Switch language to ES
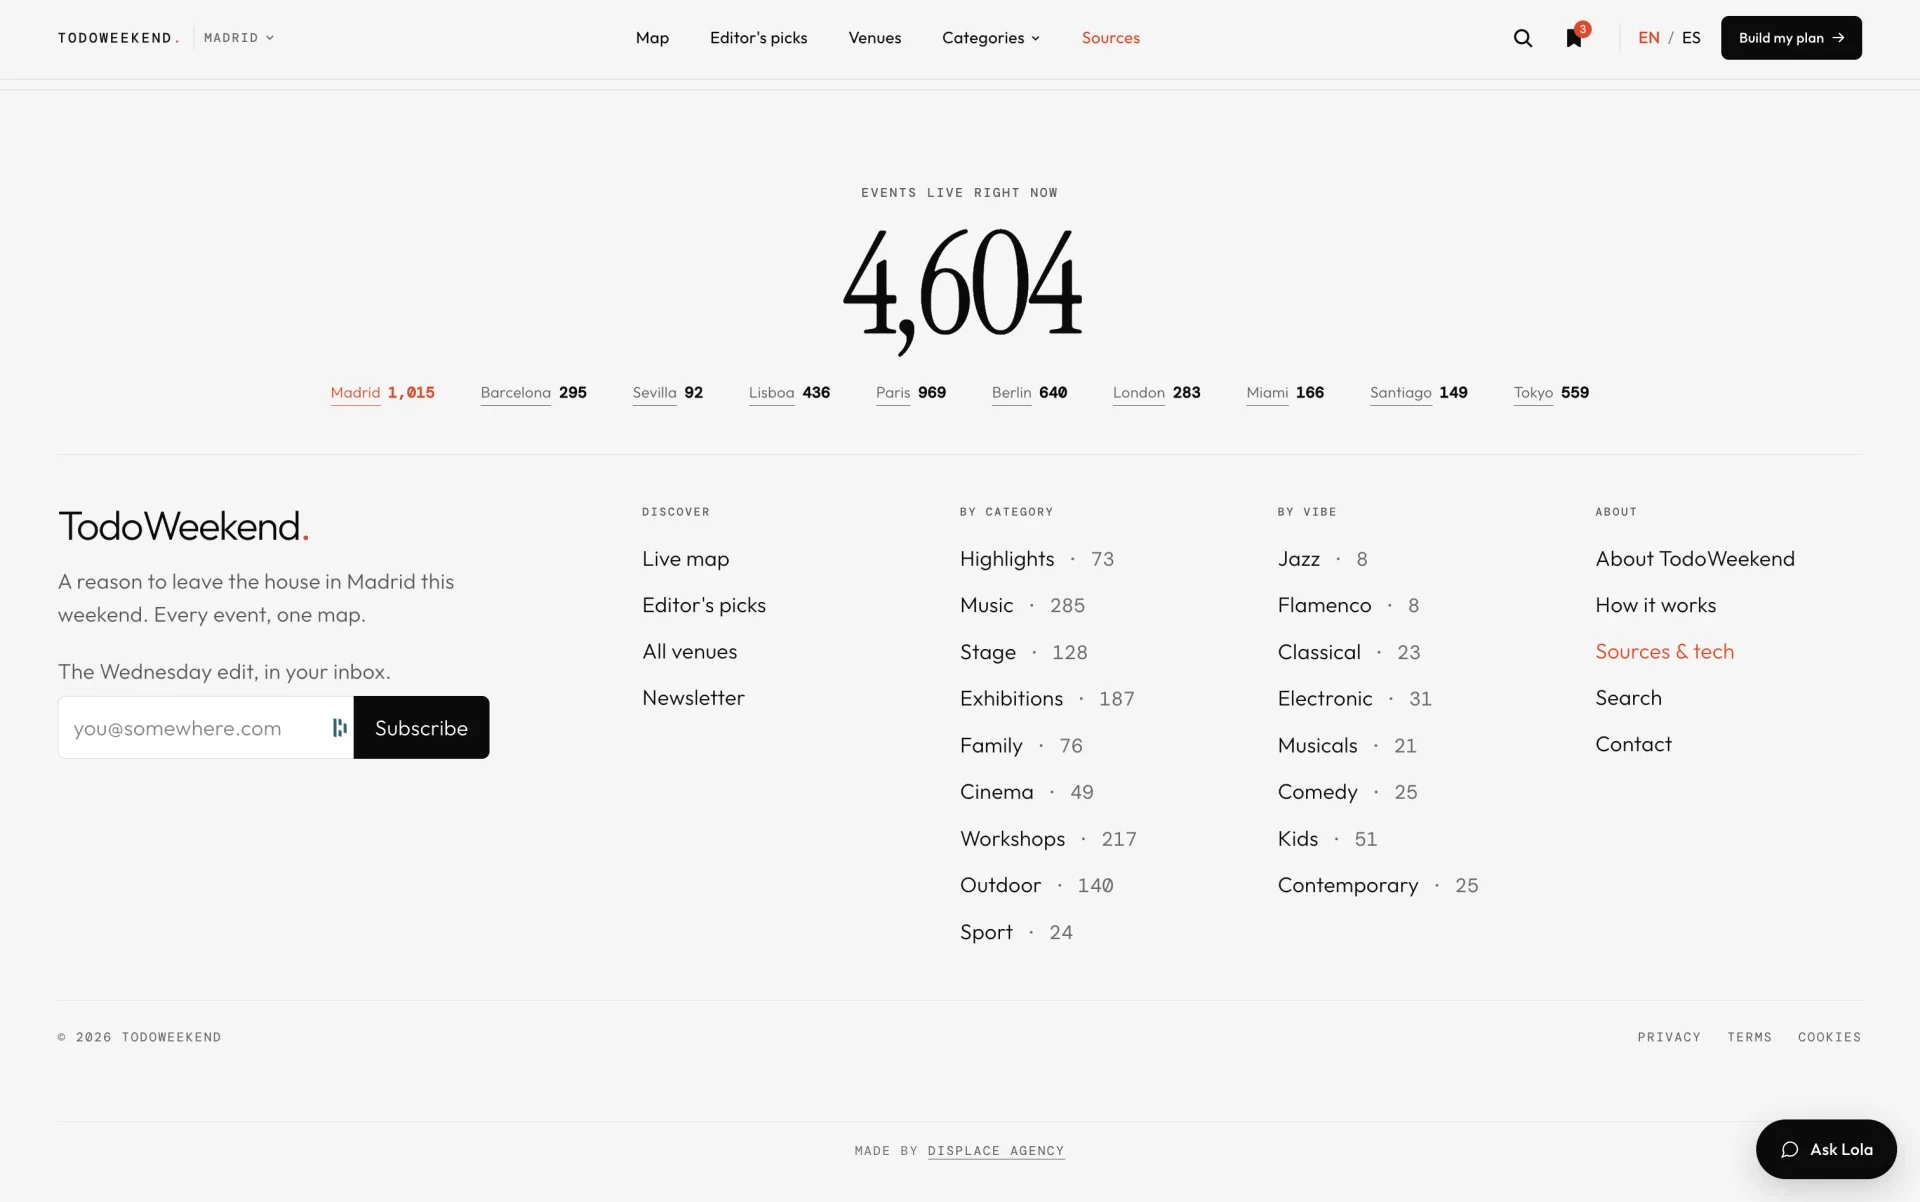The image size is (1920, 1202). point(1691,38)
